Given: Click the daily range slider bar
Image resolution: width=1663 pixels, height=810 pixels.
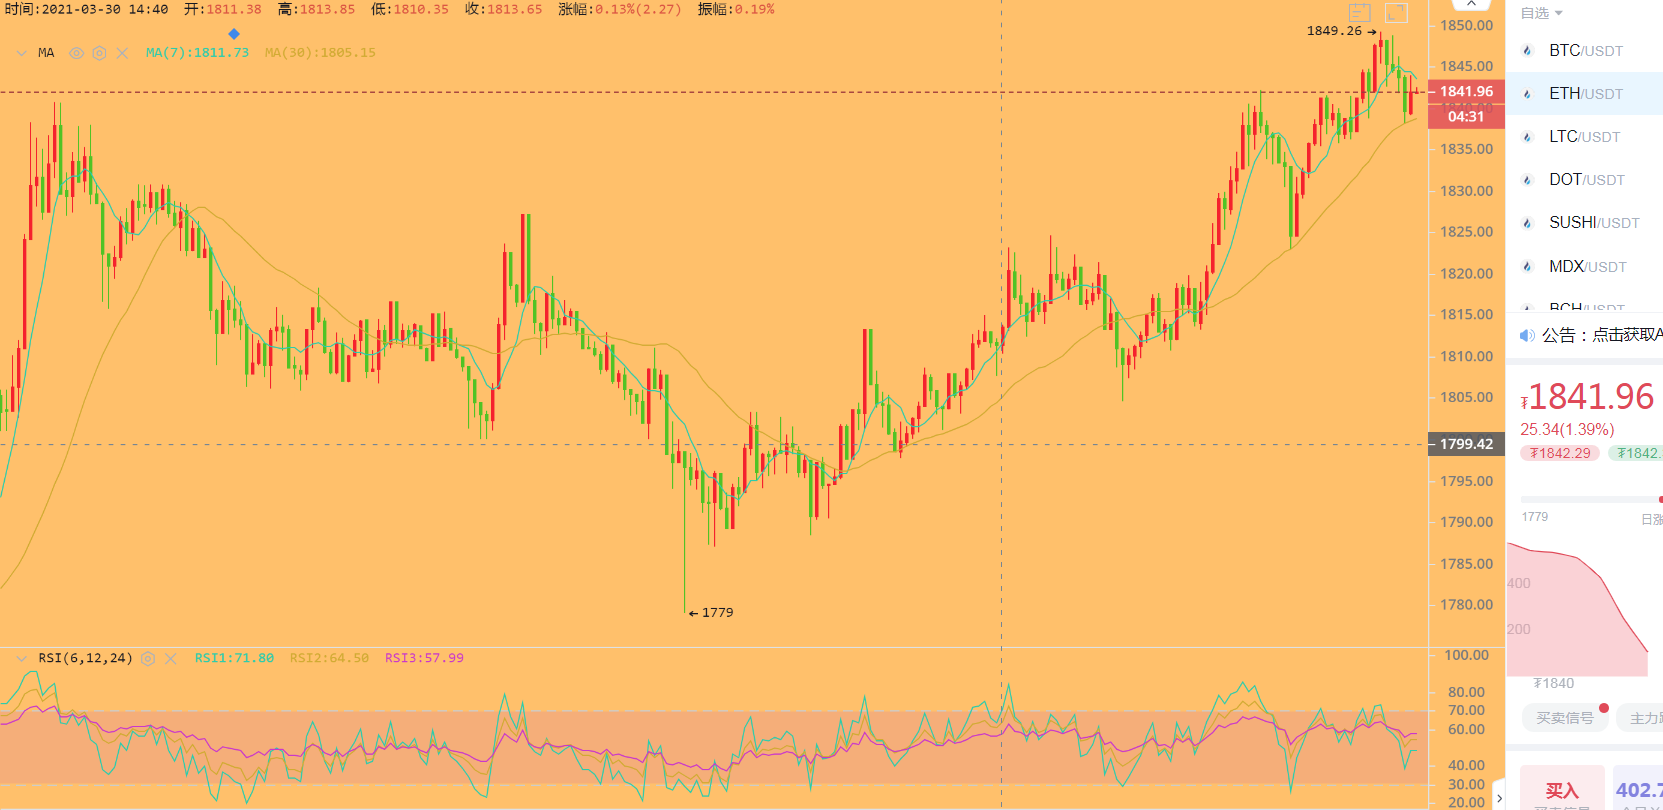Looking at the screenshot, I should click(1591, 499).
